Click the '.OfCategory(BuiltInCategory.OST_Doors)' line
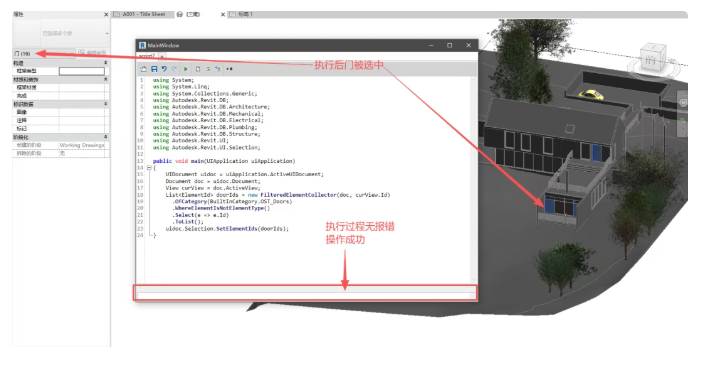The width and height of the screenshot is (705, 372). (x=232, y=202)
